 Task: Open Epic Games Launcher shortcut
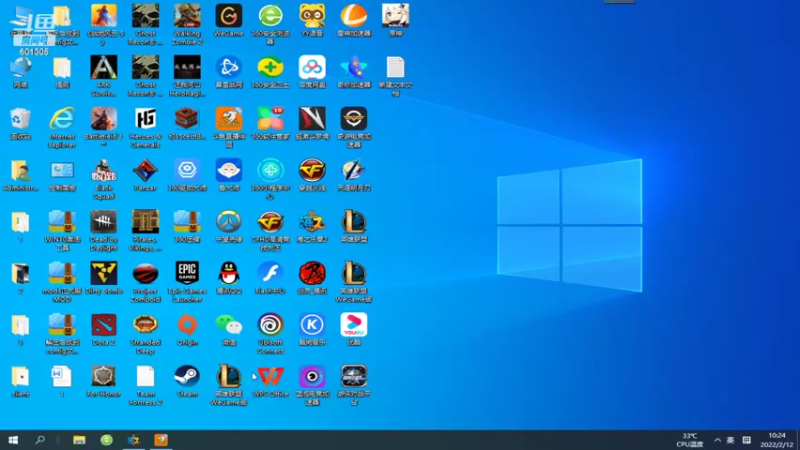[x=187, y=282]
